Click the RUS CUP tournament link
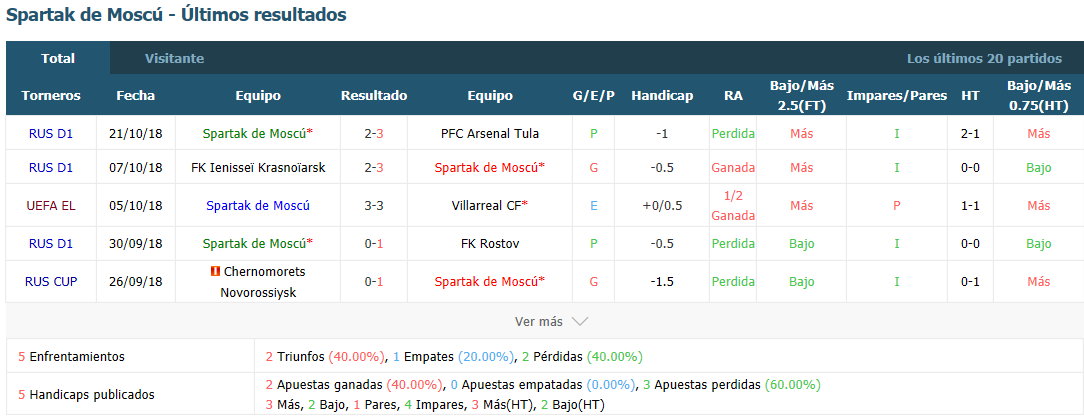The height and width of the screenshot is (417, 1084). tap(51, 281)
